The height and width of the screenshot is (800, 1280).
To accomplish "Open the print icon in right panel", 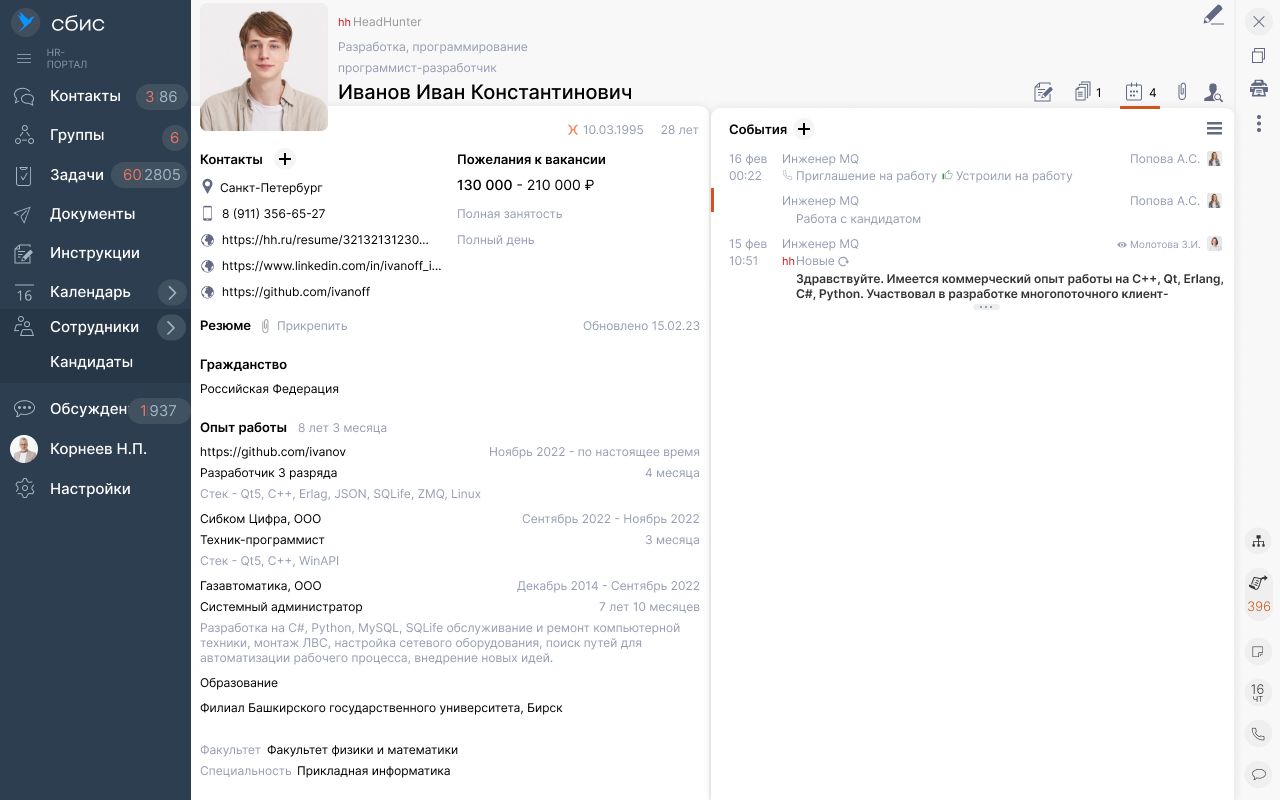I will pyautogui.click(x=1259, y=89).
